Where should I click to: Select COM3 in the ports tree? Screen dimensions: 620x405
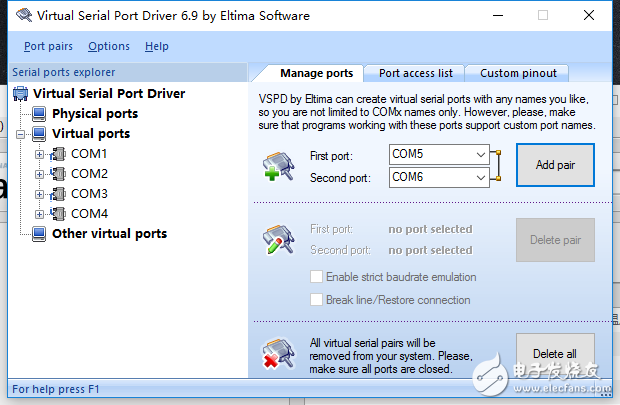pyautogui.click(x=89, y=194)
